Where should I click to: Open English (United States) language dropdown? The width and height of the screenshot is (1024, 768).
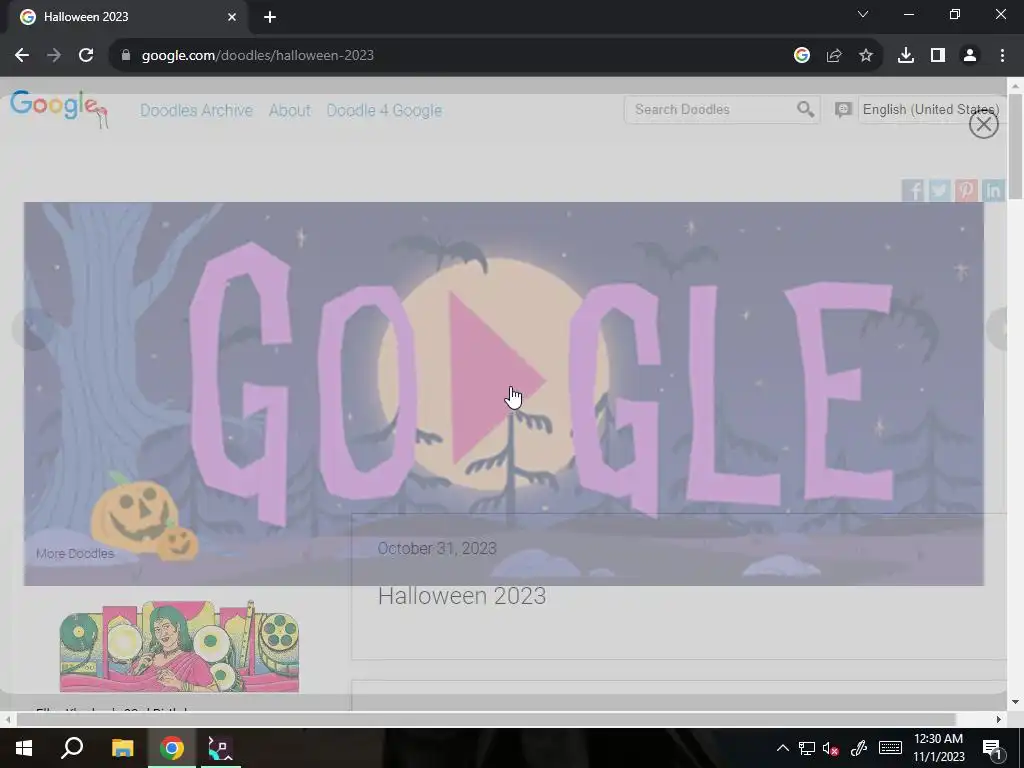[931, 110]
